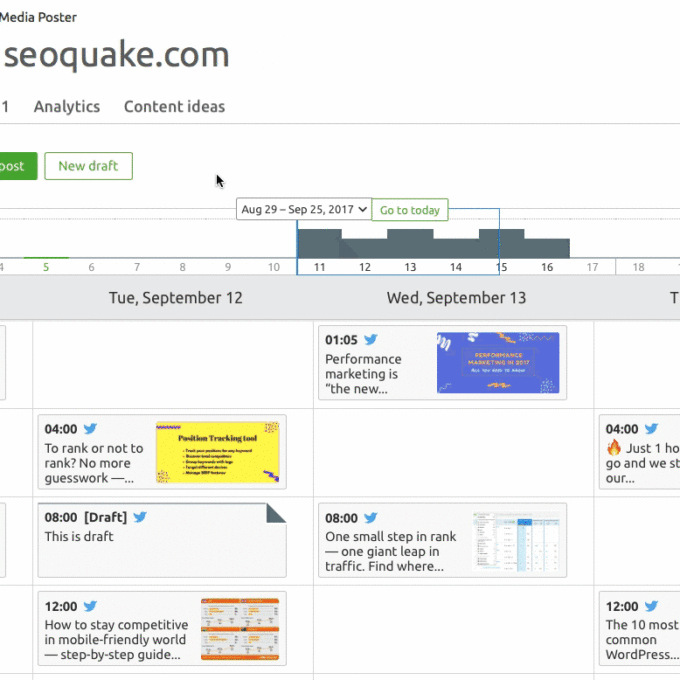Click Twitter icon on 01:05 Performance marketing post
Image resolution: width=680 pixels, height=680 pixels.
click(371, 340)
